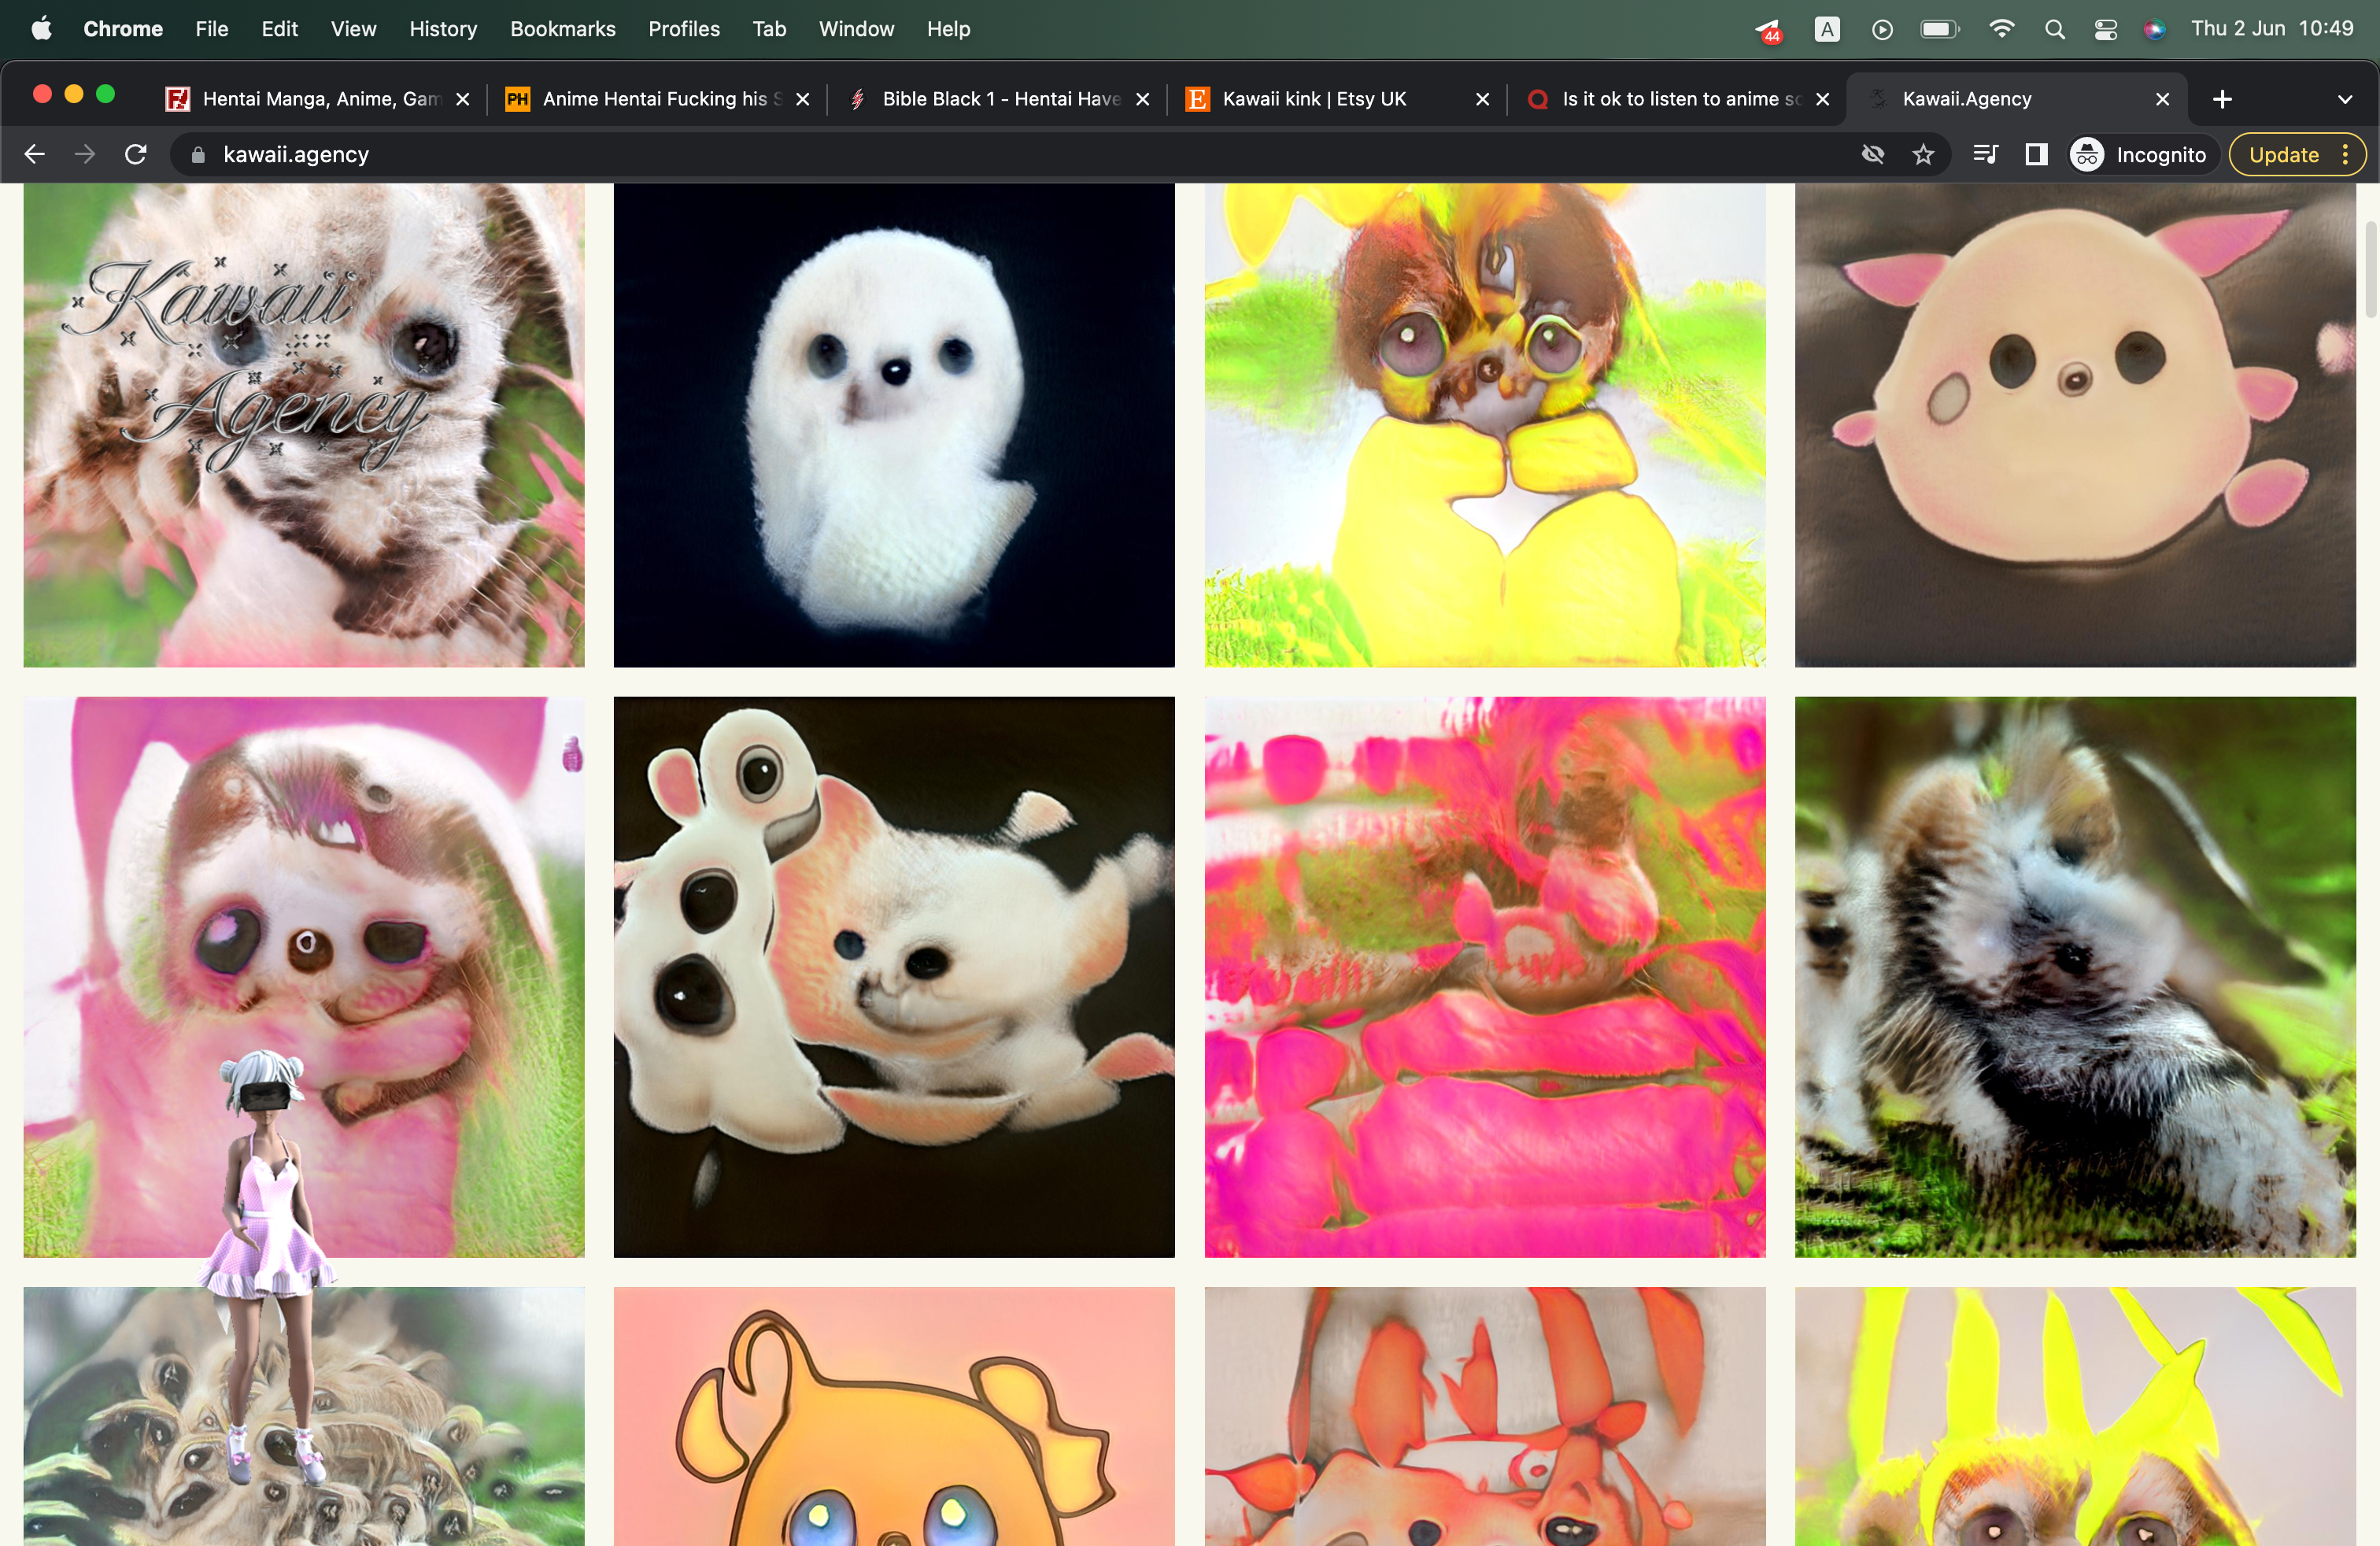
Task: Bookmark this page with the star
Action: [x=1923, y=154]
